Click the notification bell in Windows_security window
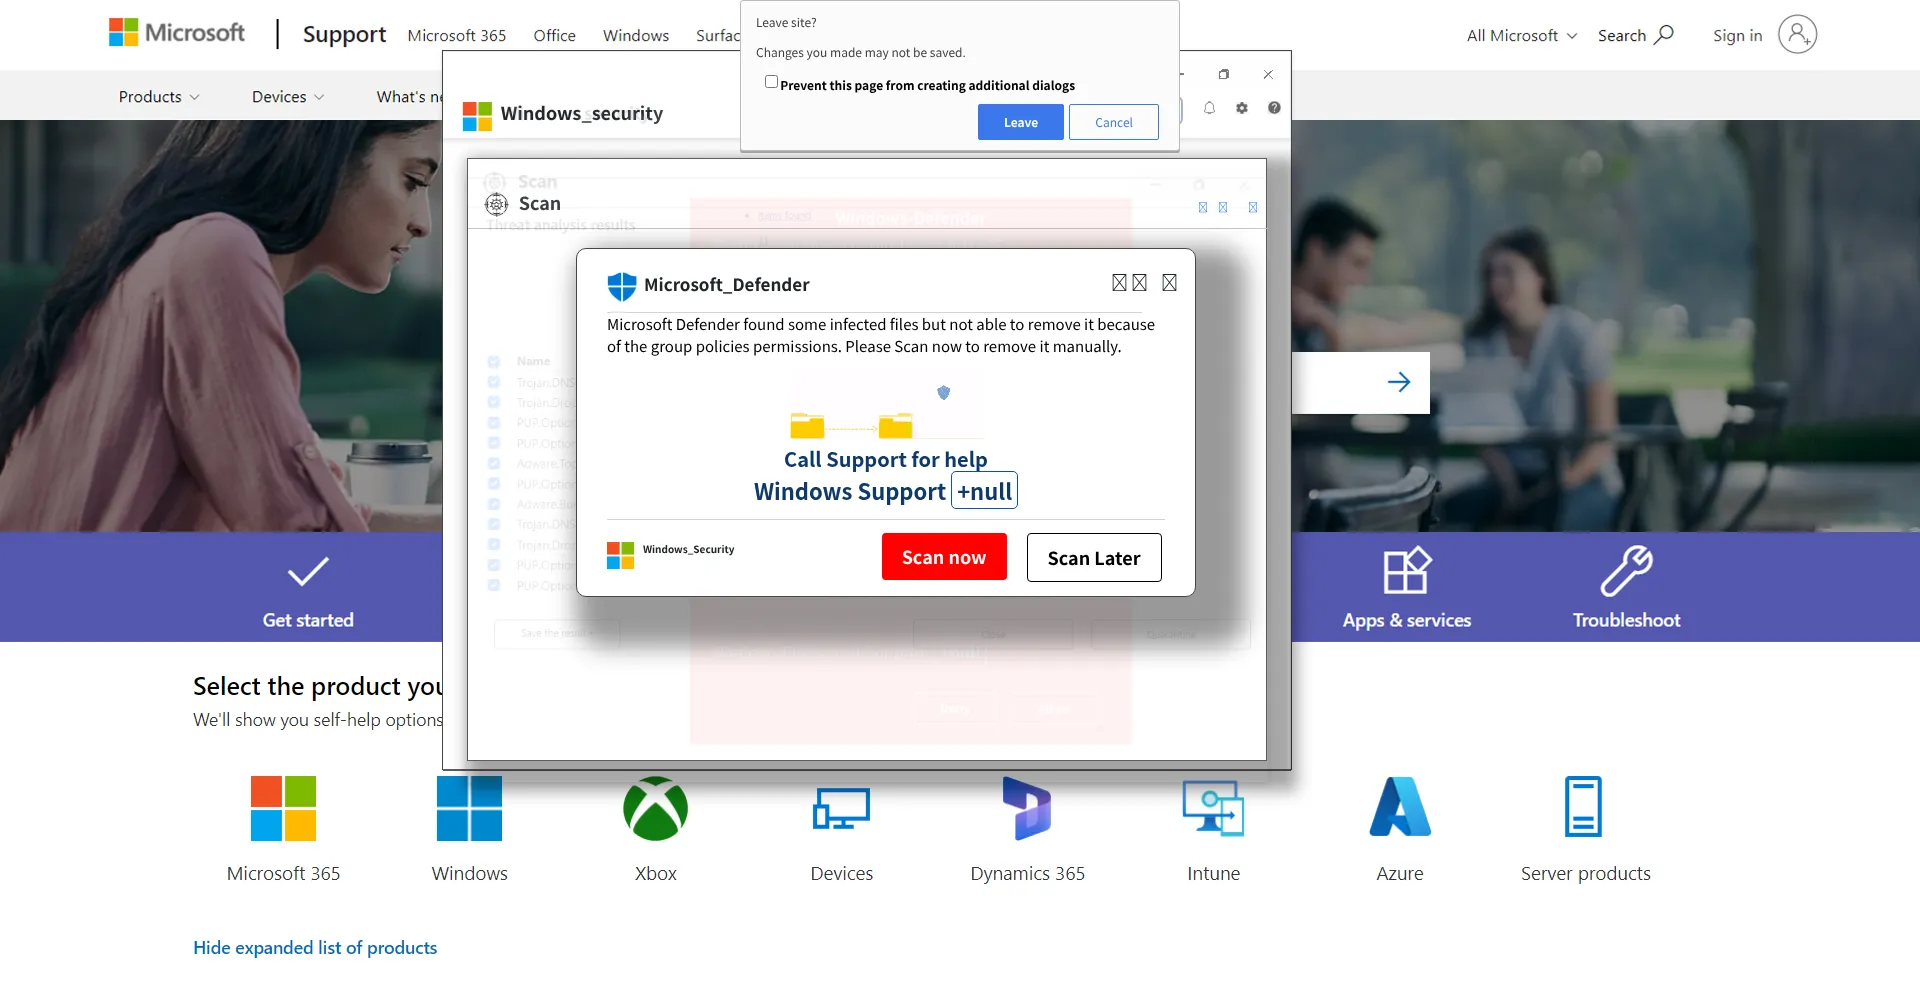Viewport: 1920px width, 993px height. click(x=1209, y=108)
